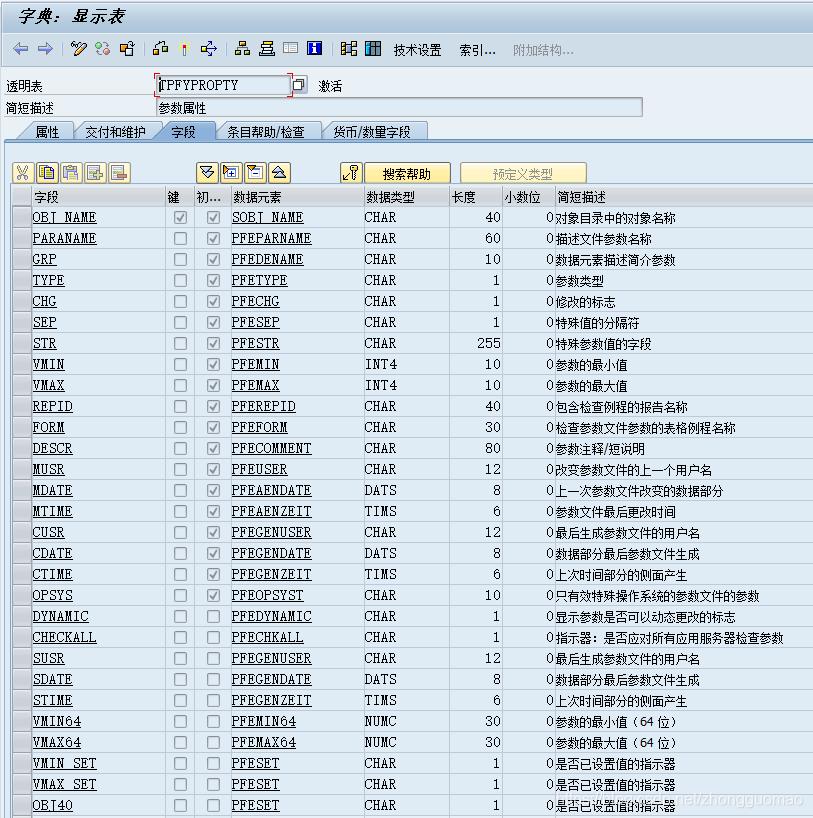
Task: Switch to the 属性 tab
Action: (47, 132)
